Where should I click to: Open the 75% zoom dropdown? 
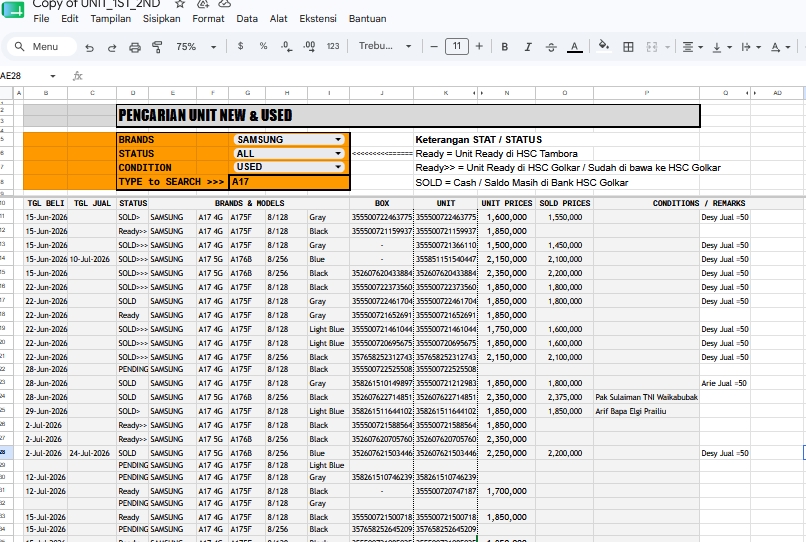[195, 47]
